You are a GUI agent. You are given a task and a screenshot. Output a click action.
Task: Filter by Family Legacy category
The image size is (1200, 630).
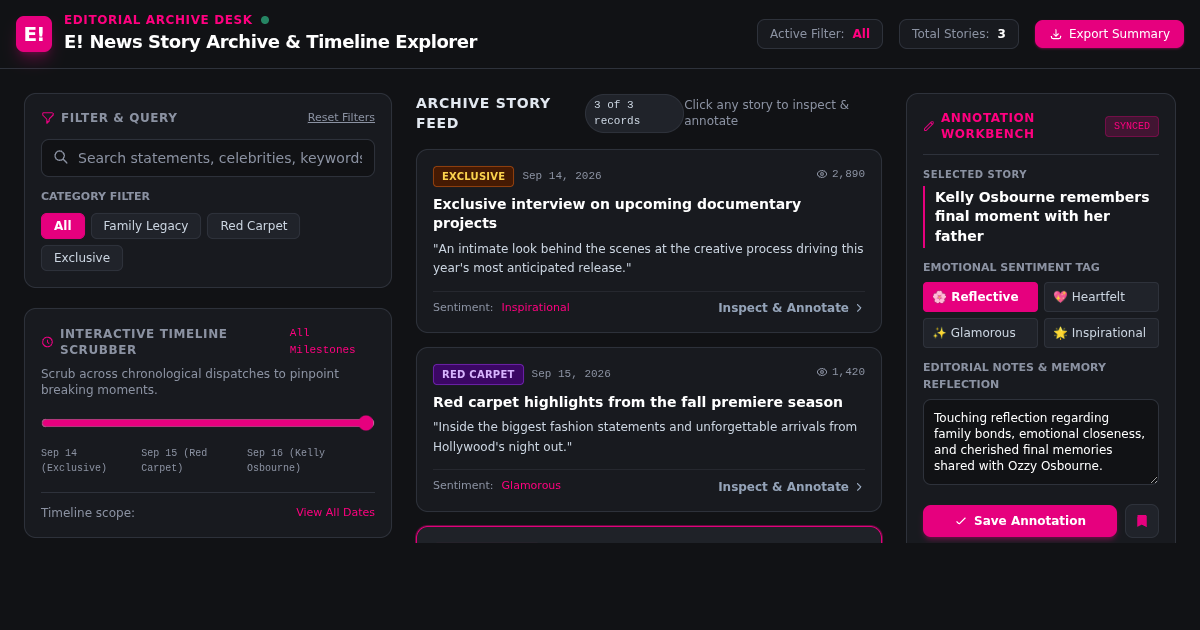click(146, 226)
